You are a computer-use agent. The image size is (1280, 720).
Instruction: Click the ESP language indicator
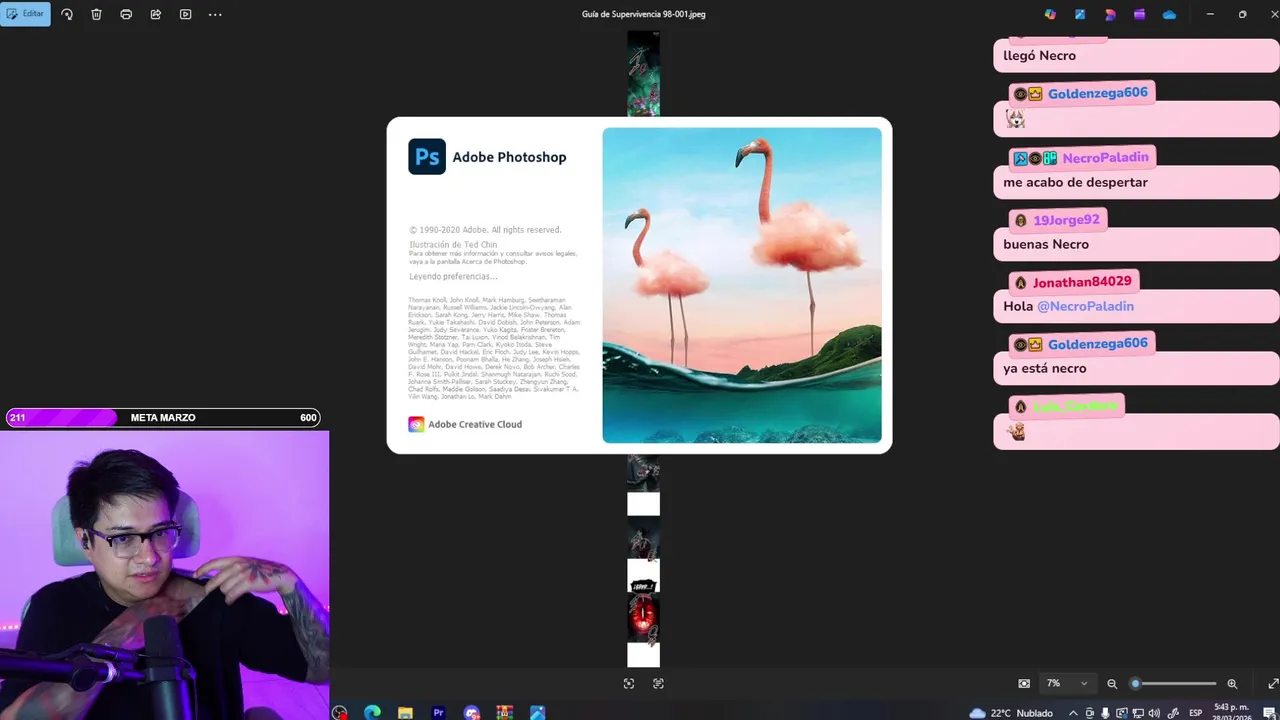pyautogui.click(x=1196, y=713)
